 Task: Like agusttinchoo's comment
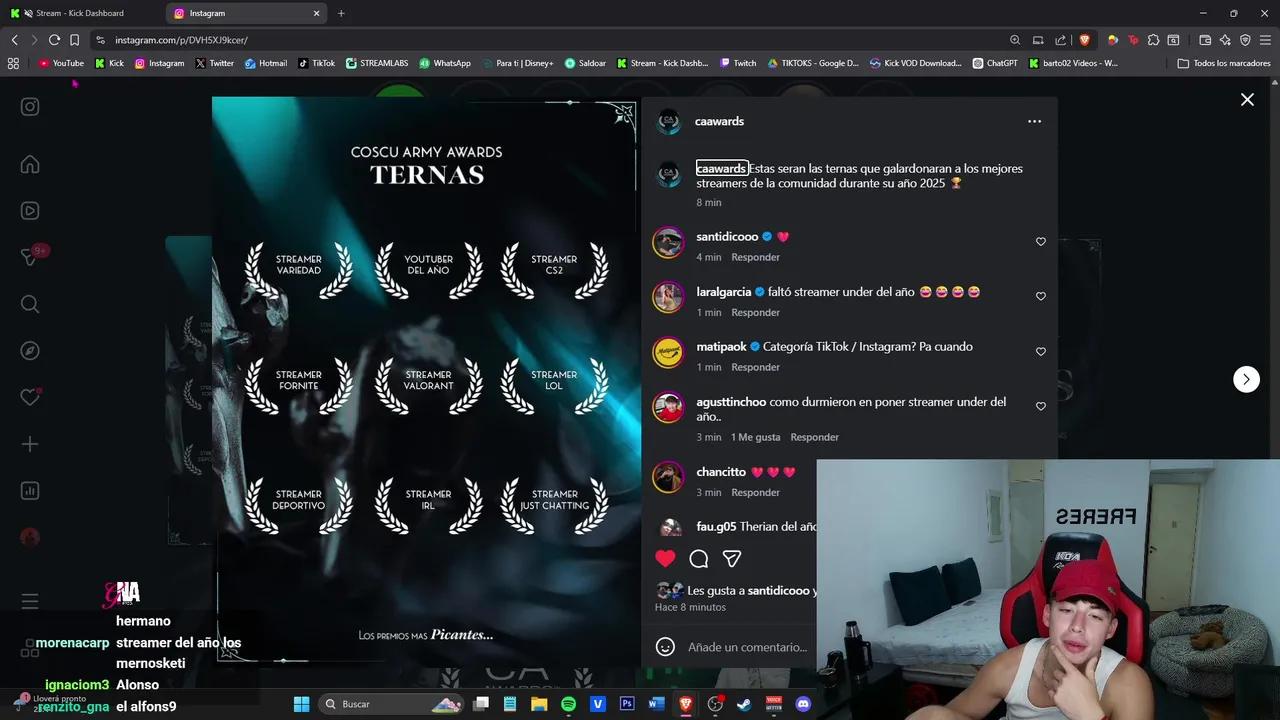click(x=1041, y=407)
